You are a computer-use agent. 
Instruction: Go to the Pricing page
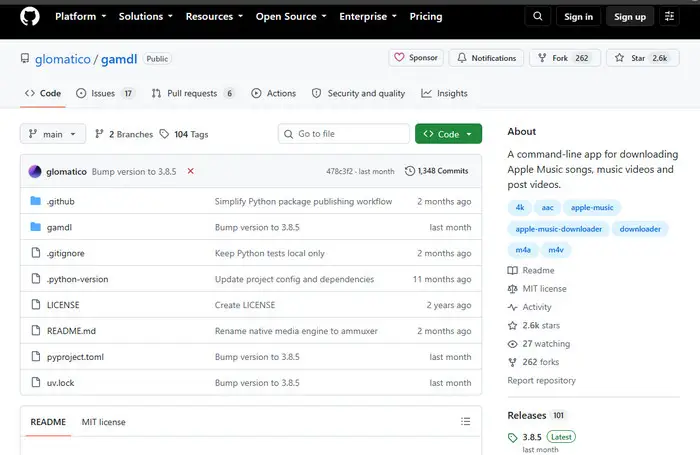pyautogui.click(x=426, y=17)
